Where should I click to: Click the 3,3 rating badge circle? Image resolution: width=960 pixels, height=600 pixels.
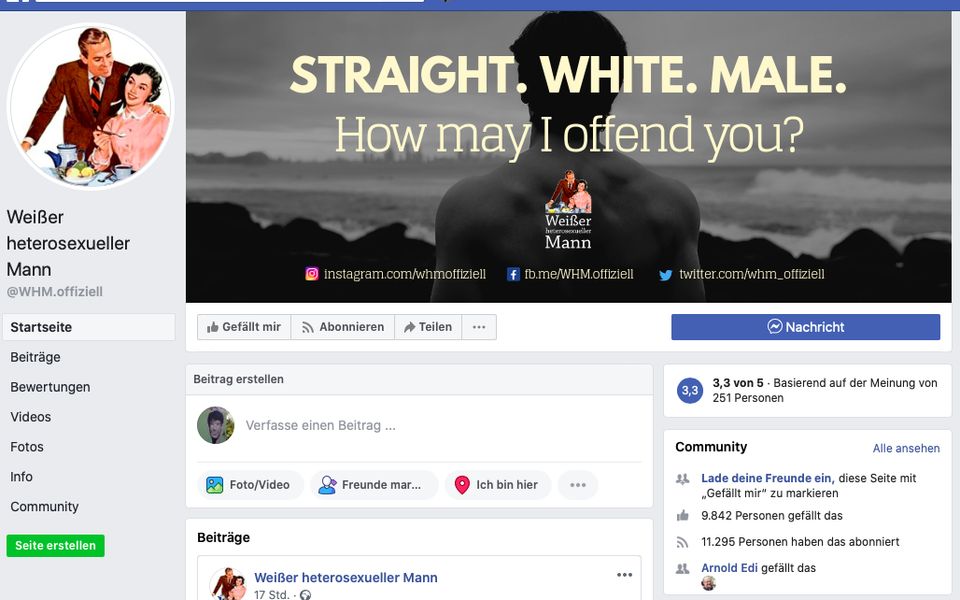pos(689,391)
